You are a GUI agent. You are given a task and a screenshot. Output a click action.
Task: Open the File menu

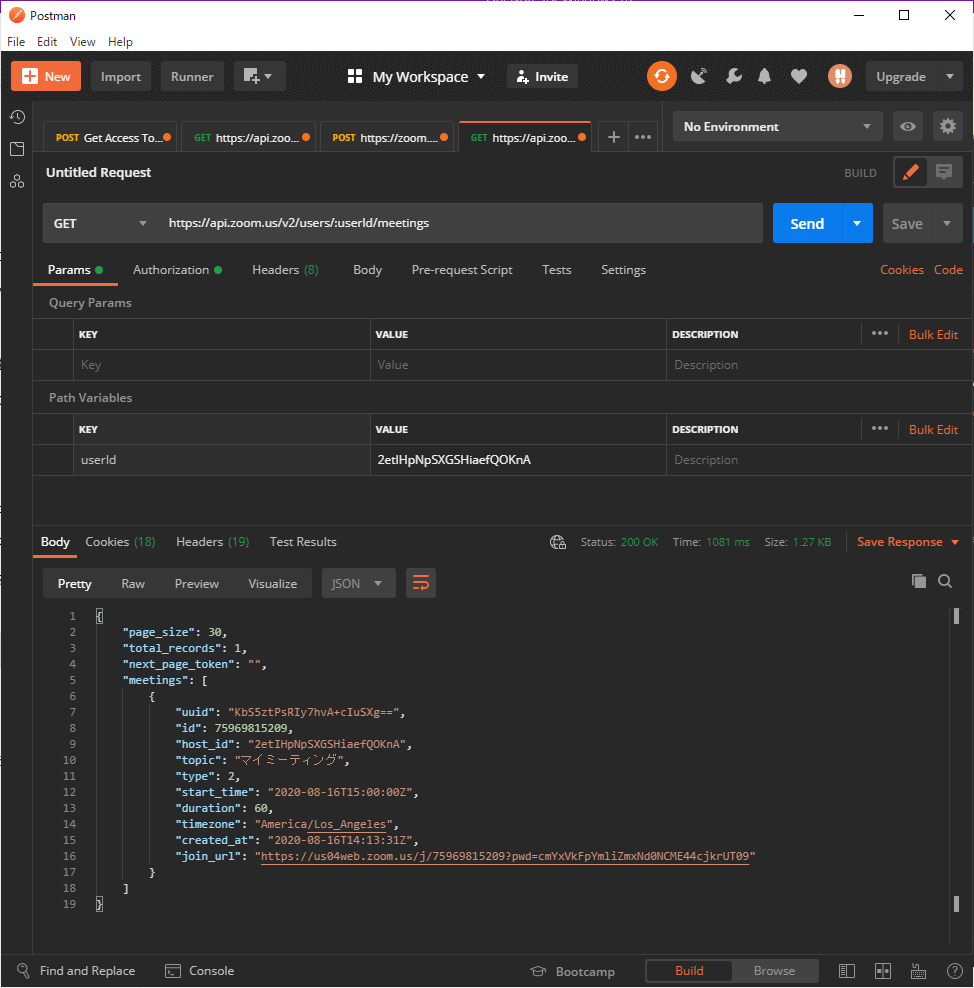[x=16, y=42]
